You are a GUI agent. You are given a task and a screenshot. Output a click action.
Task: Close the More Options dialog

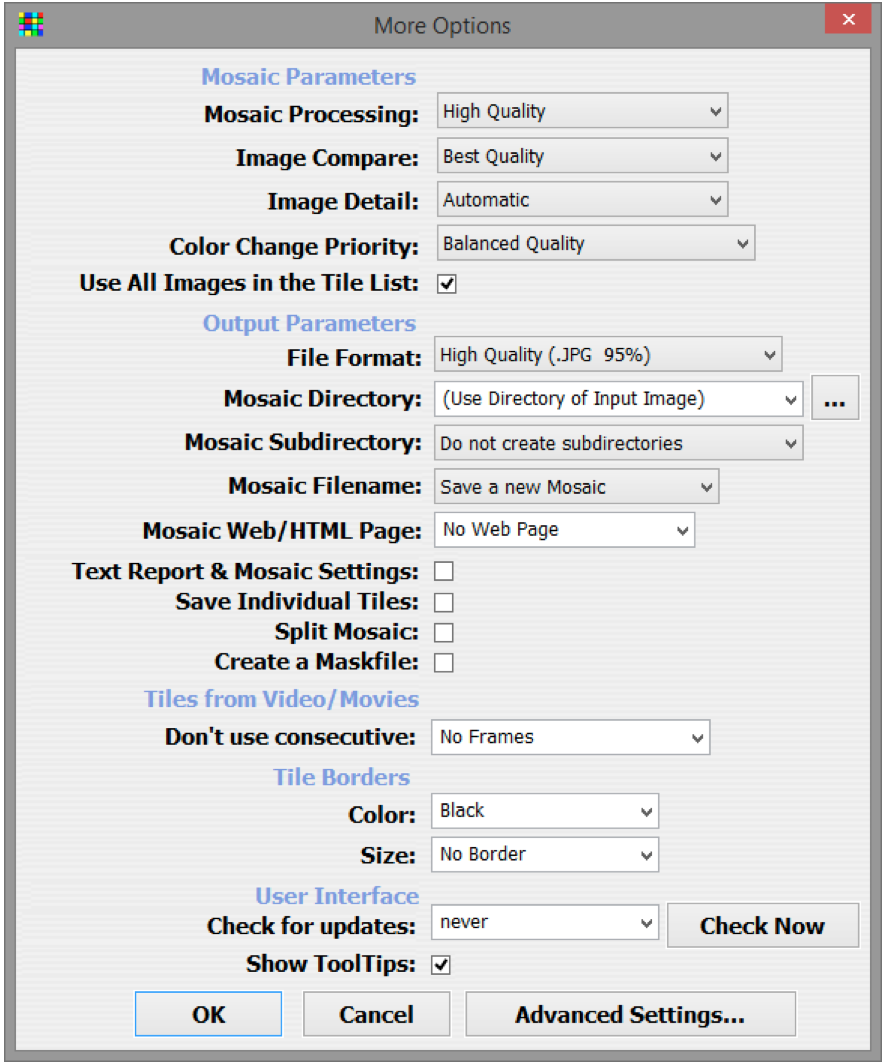pos(848,19)
